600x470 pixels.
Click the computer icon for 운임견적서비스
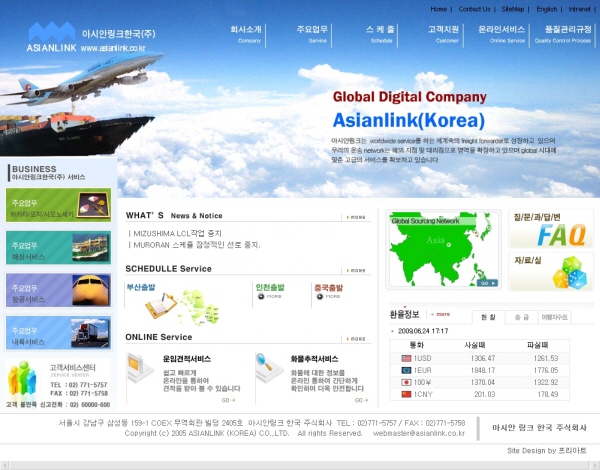(x=139, y=368)
